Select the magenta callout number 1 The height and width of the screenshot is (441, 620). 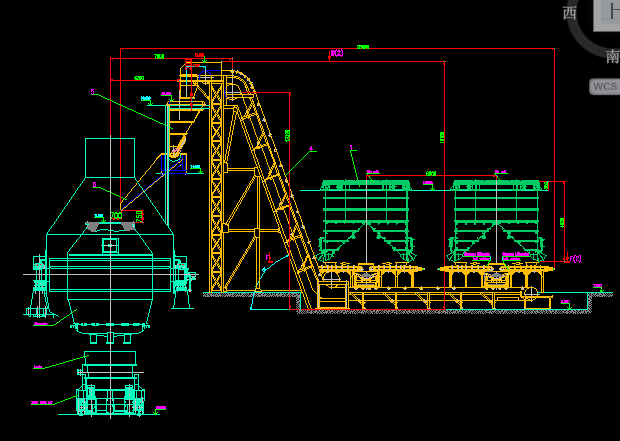pos(351,148)
